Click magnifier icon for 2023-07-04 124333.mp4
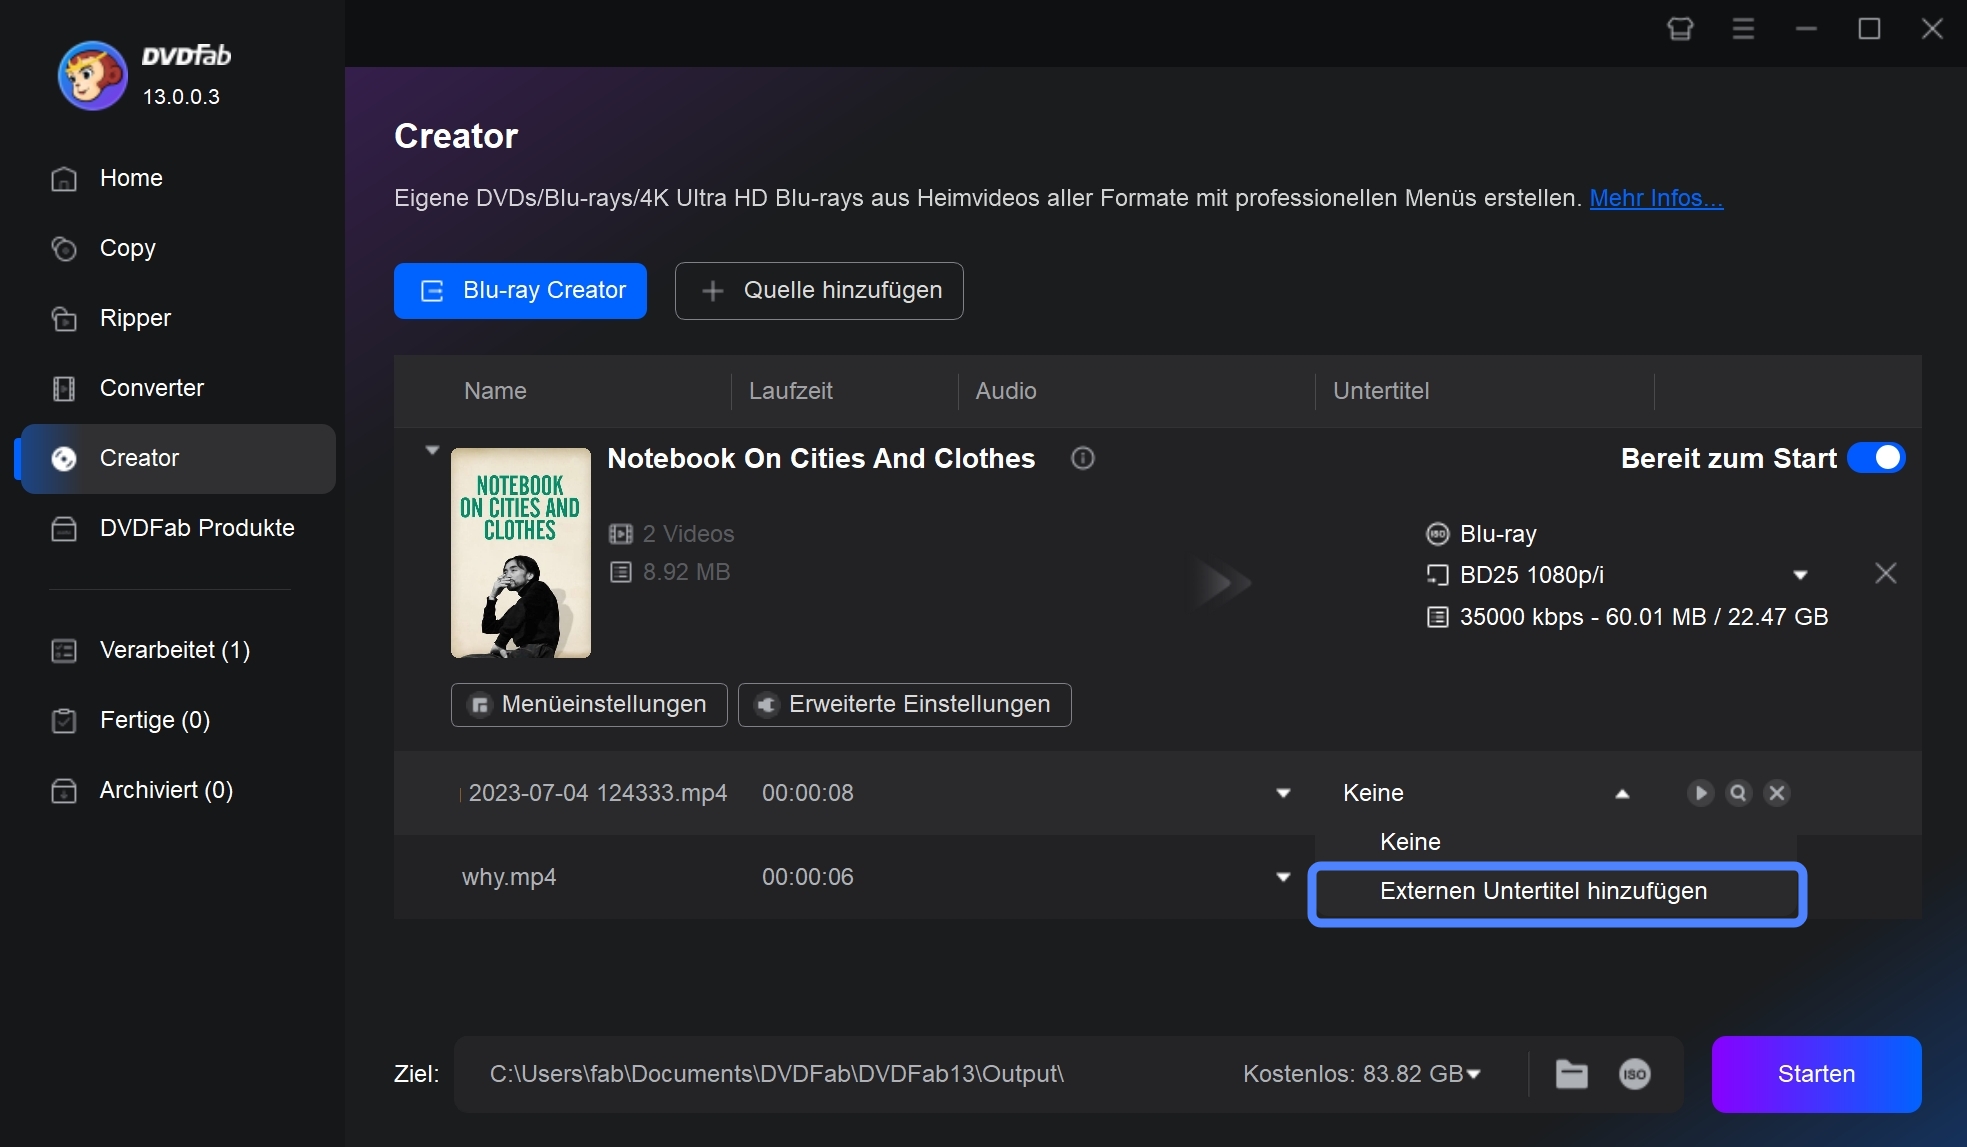The image size is (1967, 1147). [1739, 793]
